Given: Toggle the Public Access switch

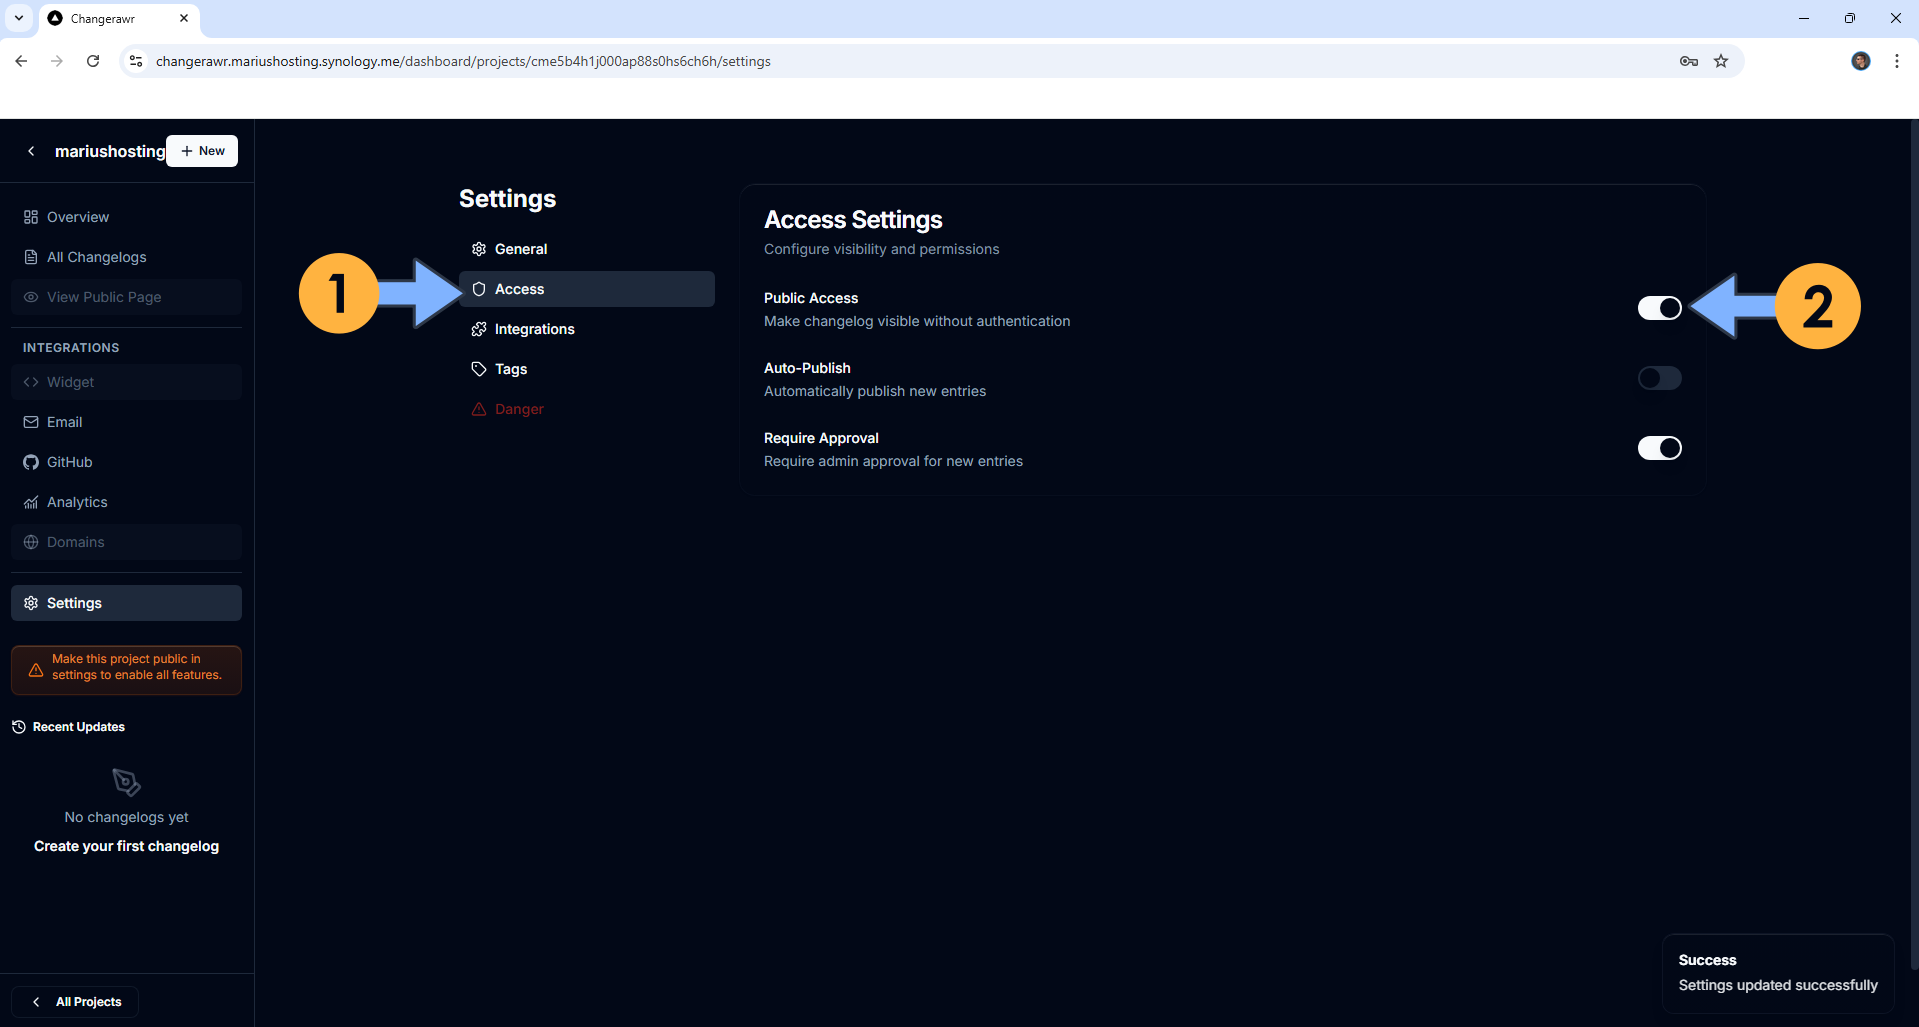Looking at the screenshot, I should 1659,308.
